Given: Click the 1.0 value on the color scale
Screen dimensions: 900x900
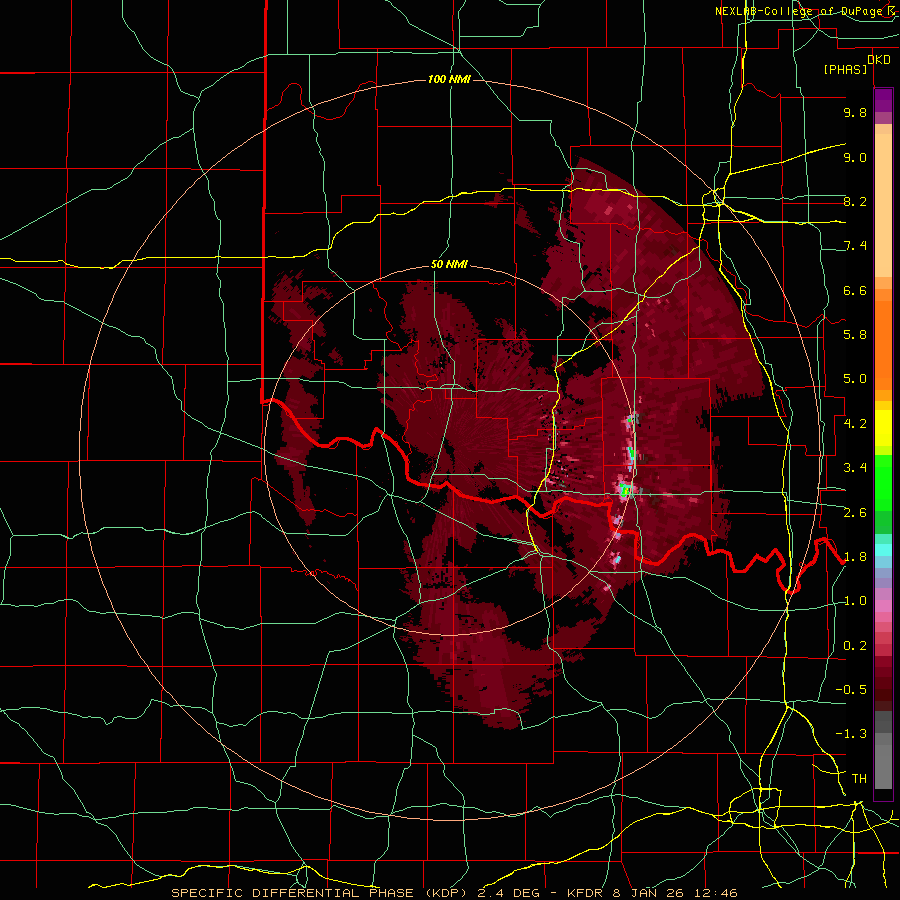Looking at the screenshot, I should tap(855, 602).
